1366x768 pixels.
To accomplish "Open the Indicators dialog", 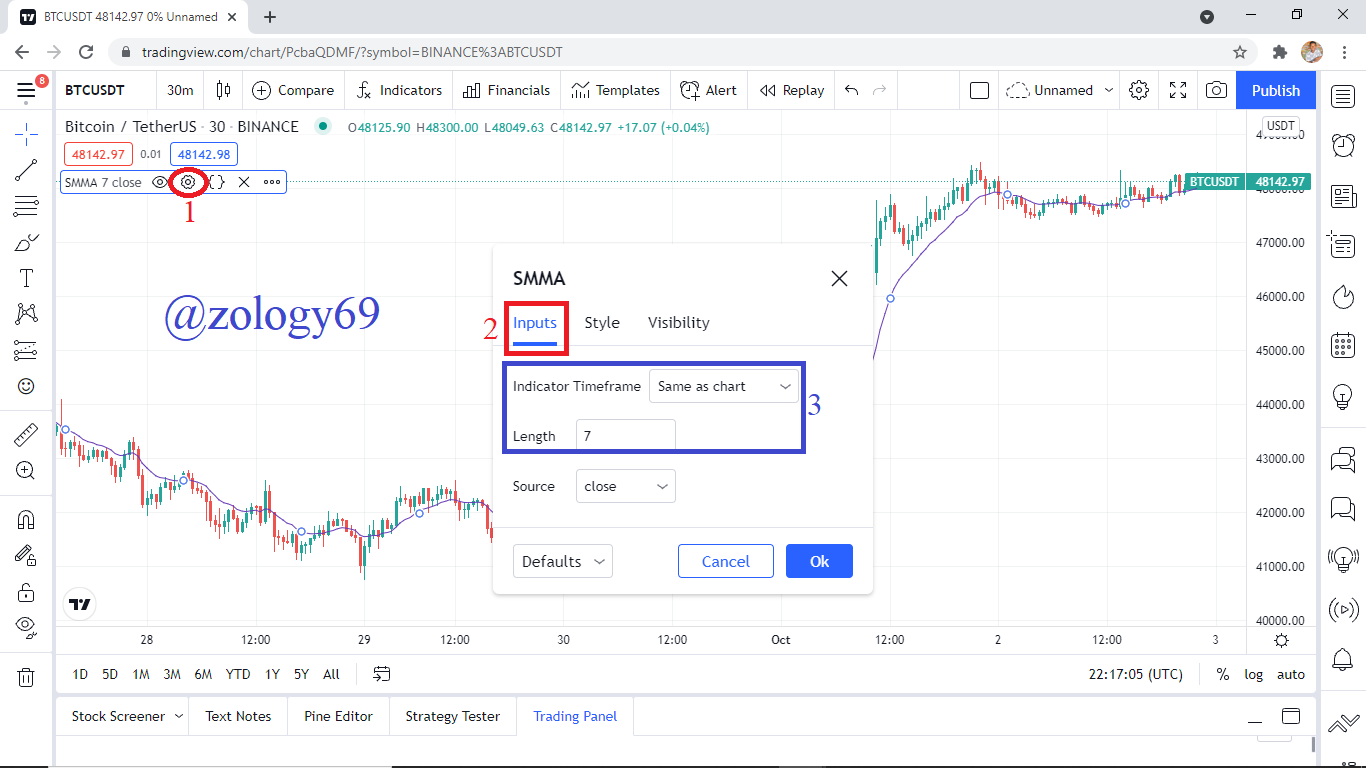I will coord(399,90).
